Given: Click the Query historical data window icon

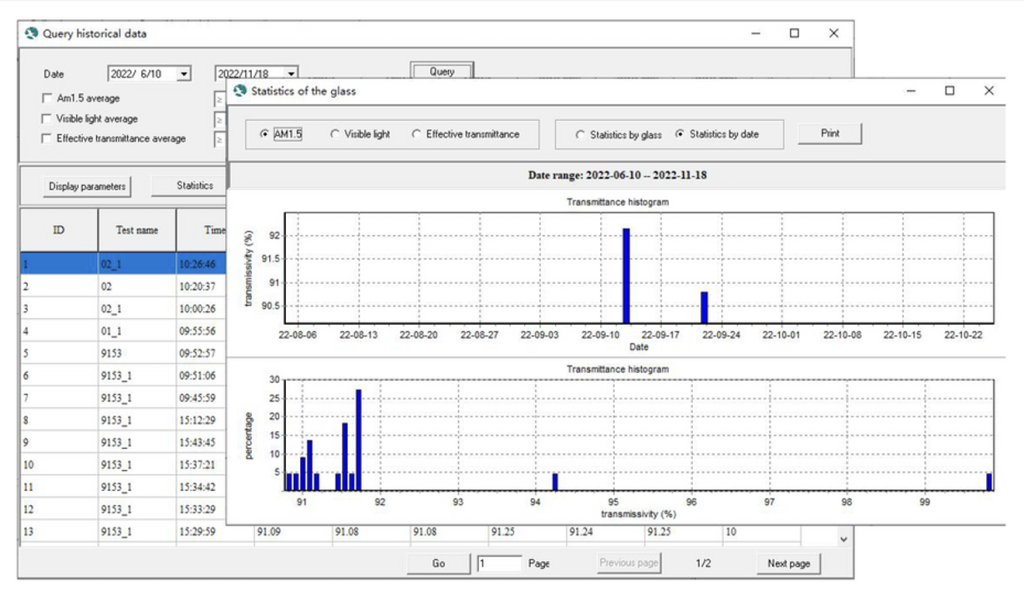Looking at the screenshot, I should 31,33.
